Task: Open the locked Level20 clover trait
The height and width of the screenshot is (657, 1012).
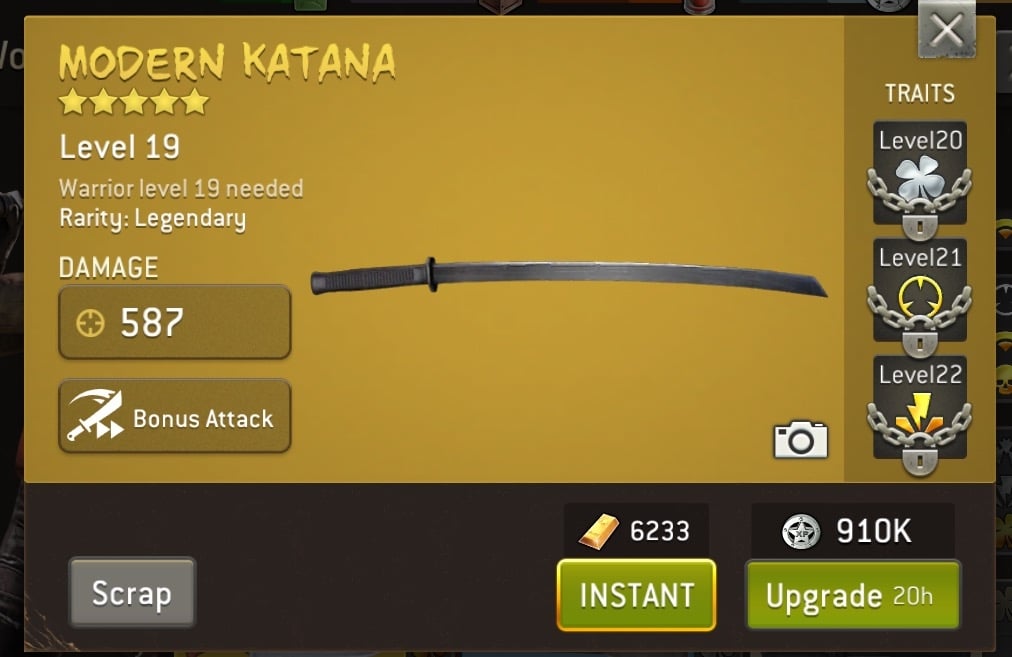Action: (920, 179)
